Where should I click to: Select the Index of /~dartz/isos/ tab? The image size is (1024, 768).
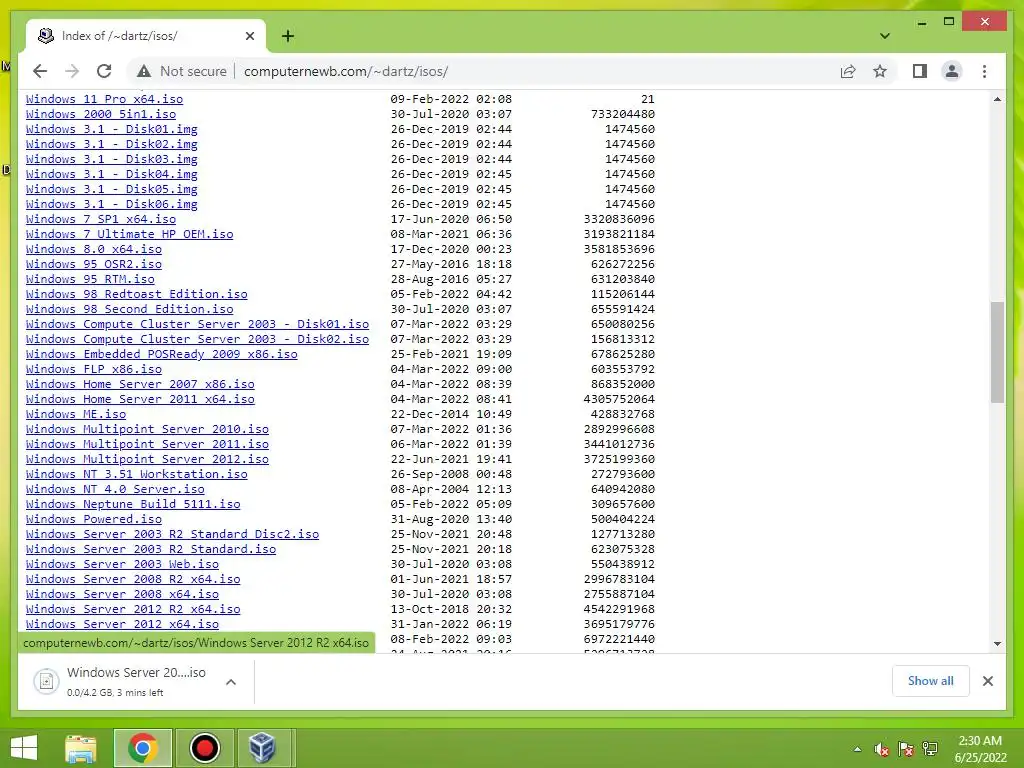pyautogui.click(x=146, y=36)
